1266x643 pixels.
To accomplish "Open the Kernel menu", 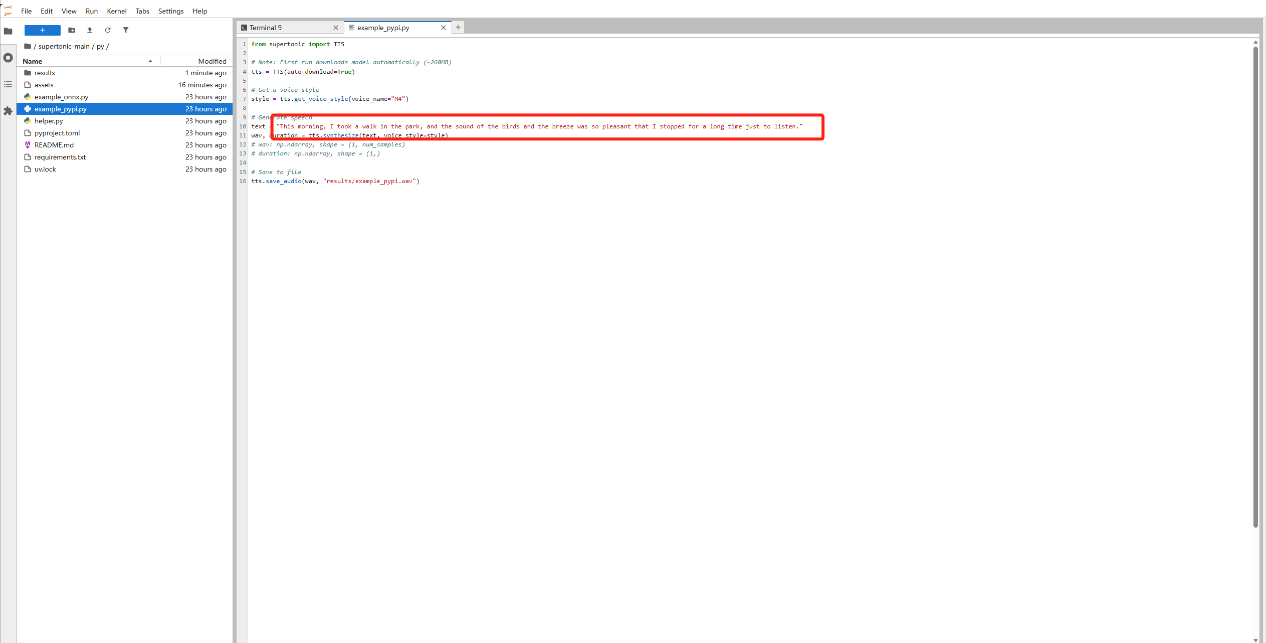I will pyautogui.click(x=116, y=11).
